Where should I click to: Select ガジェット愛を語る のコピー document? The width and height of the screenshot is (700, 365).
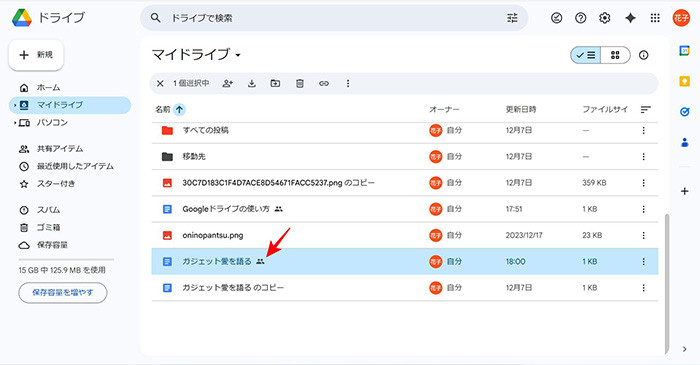[x=405, y=288]
